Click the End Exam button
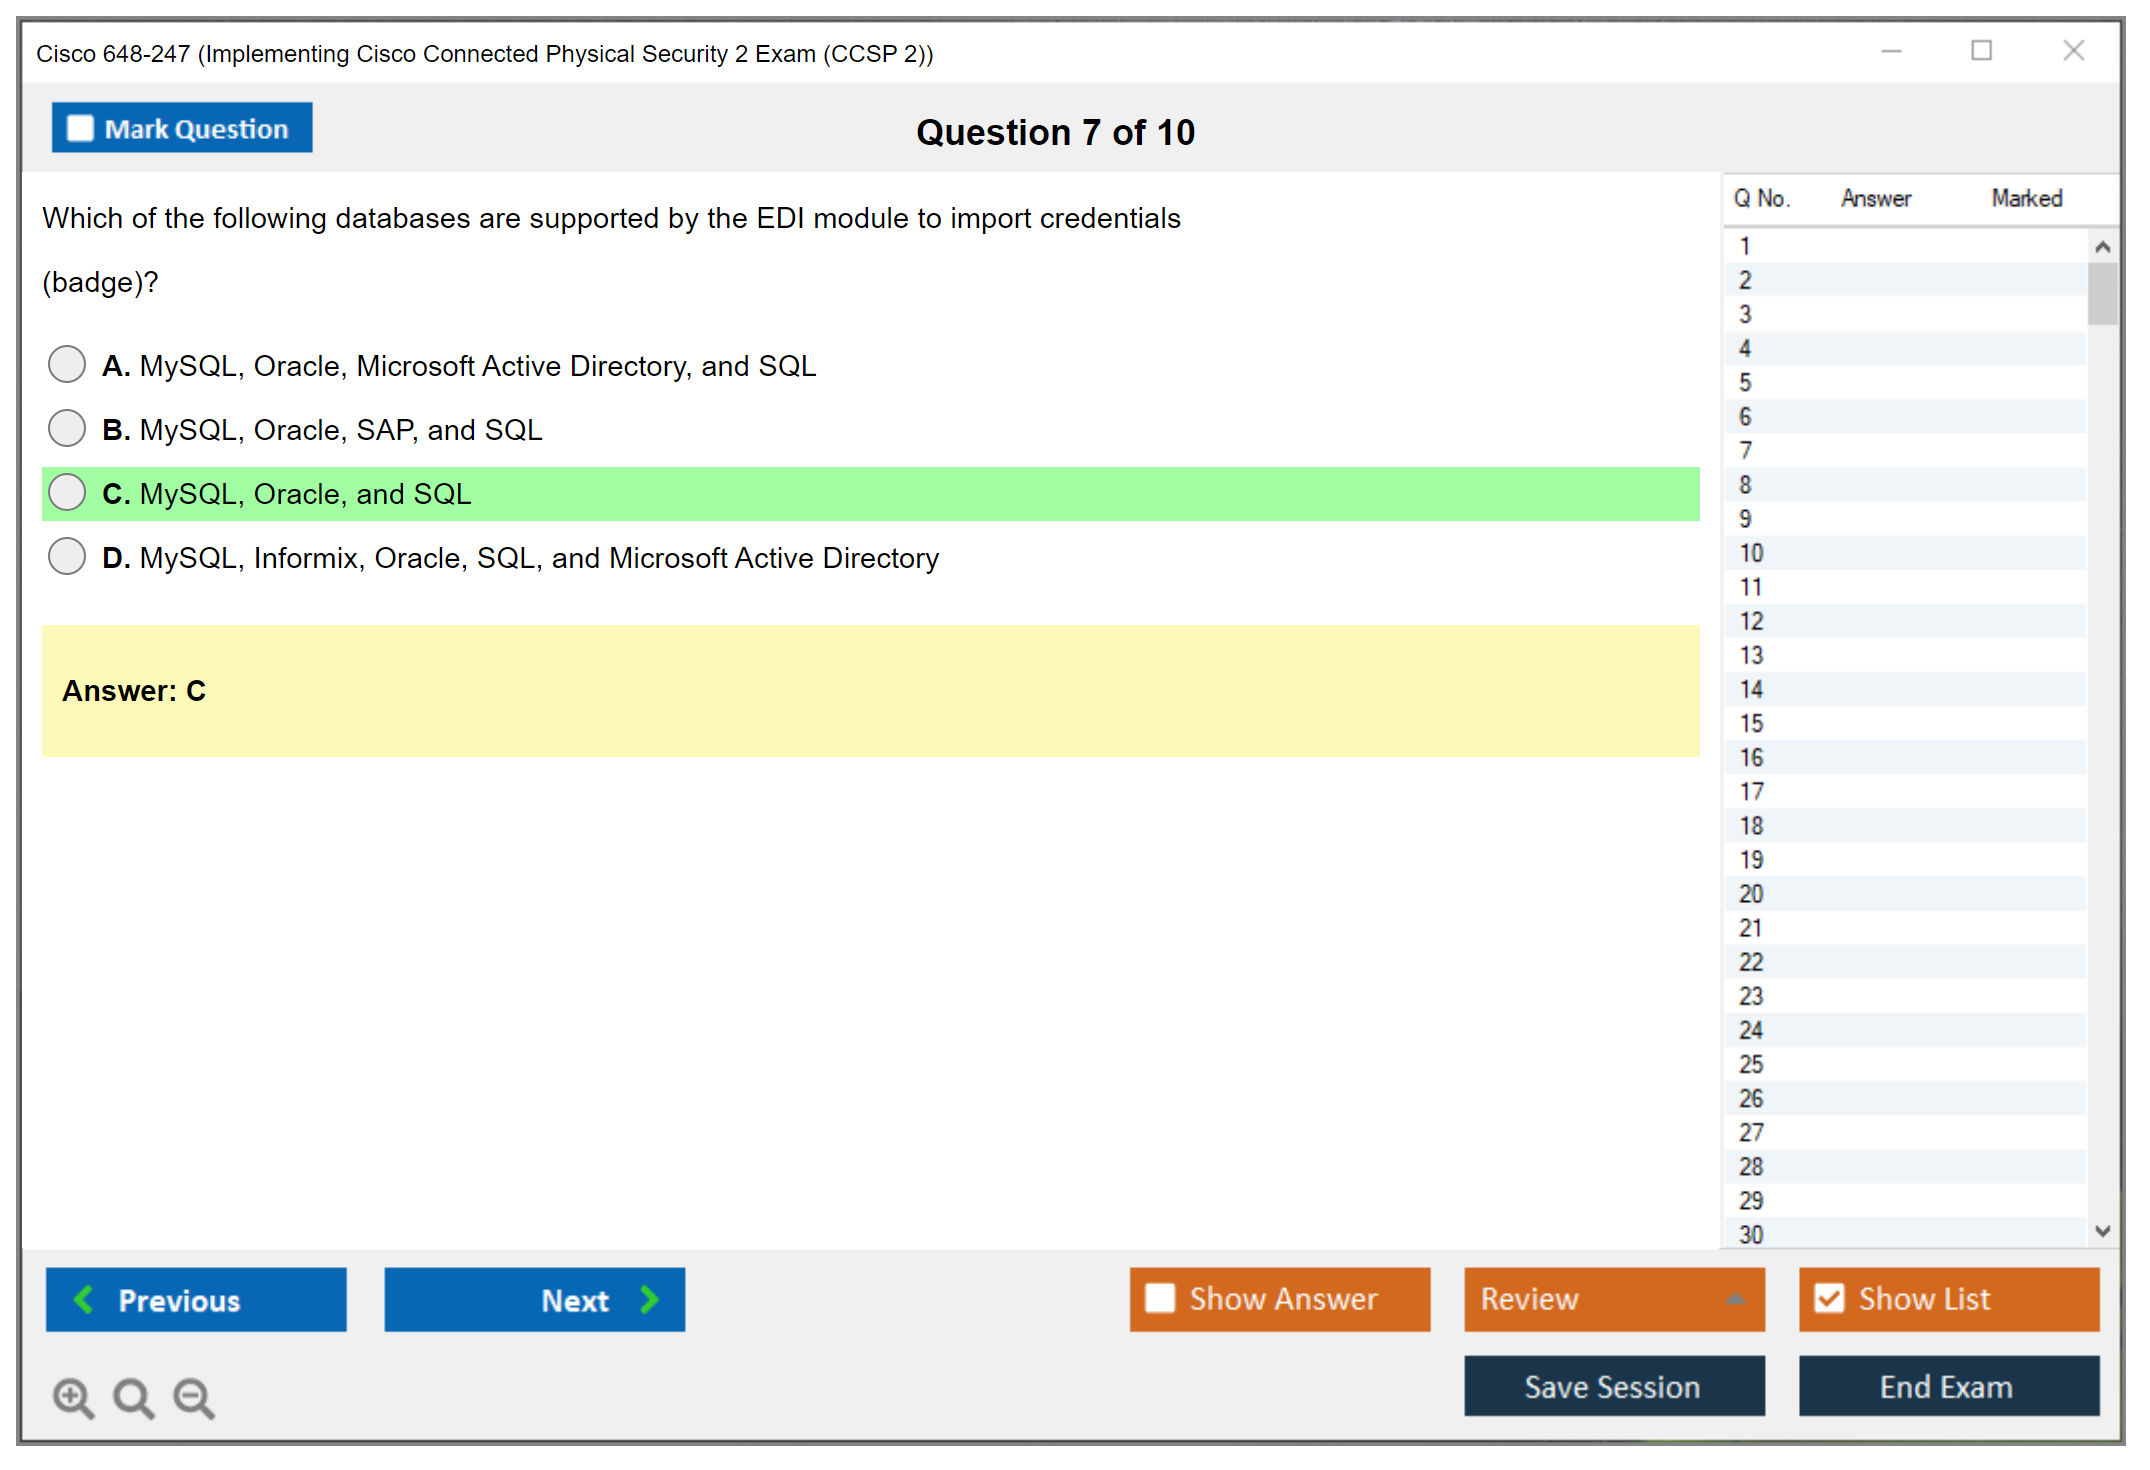The width and height of the screenshot is (2150, 1470). [x=1947, y=1386]
